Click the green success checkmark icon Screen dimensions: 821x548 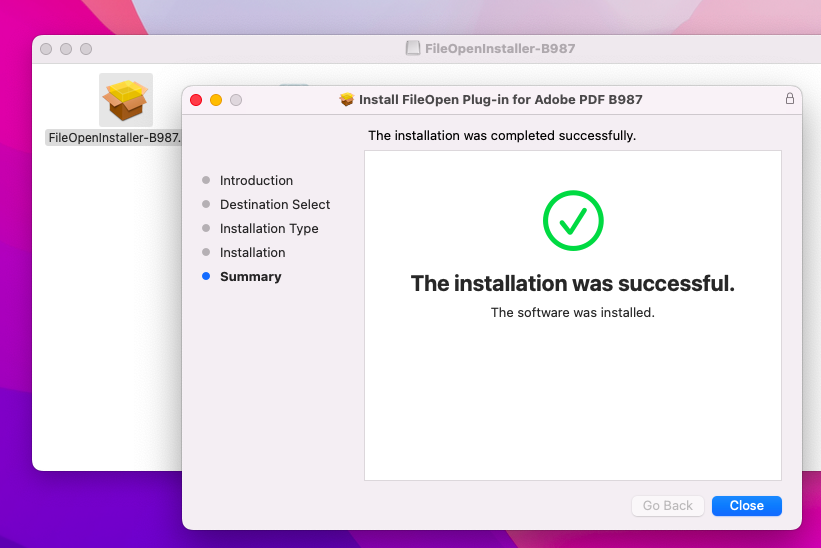click(x=573, y=220)
